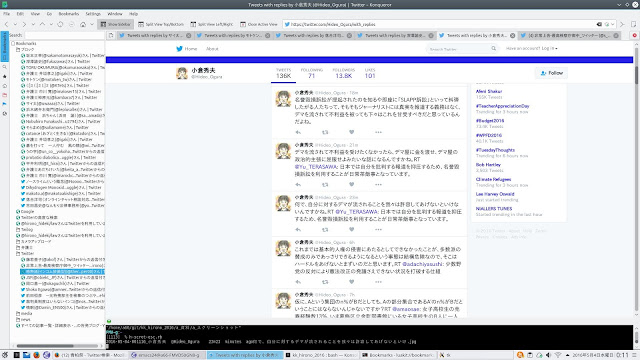Click the Reload page toolbar icon

[x=60, y=24]
